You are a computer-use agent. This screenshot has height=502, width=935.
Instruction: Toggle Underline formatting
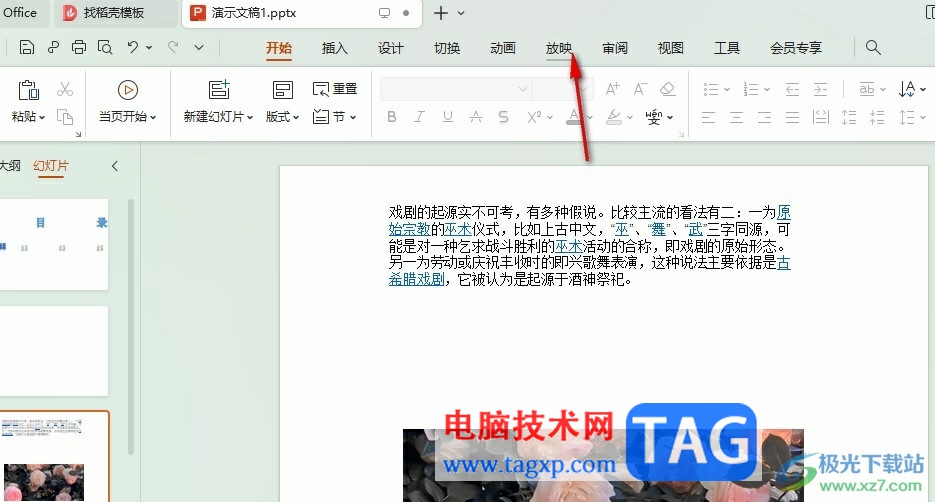point(448,117)
